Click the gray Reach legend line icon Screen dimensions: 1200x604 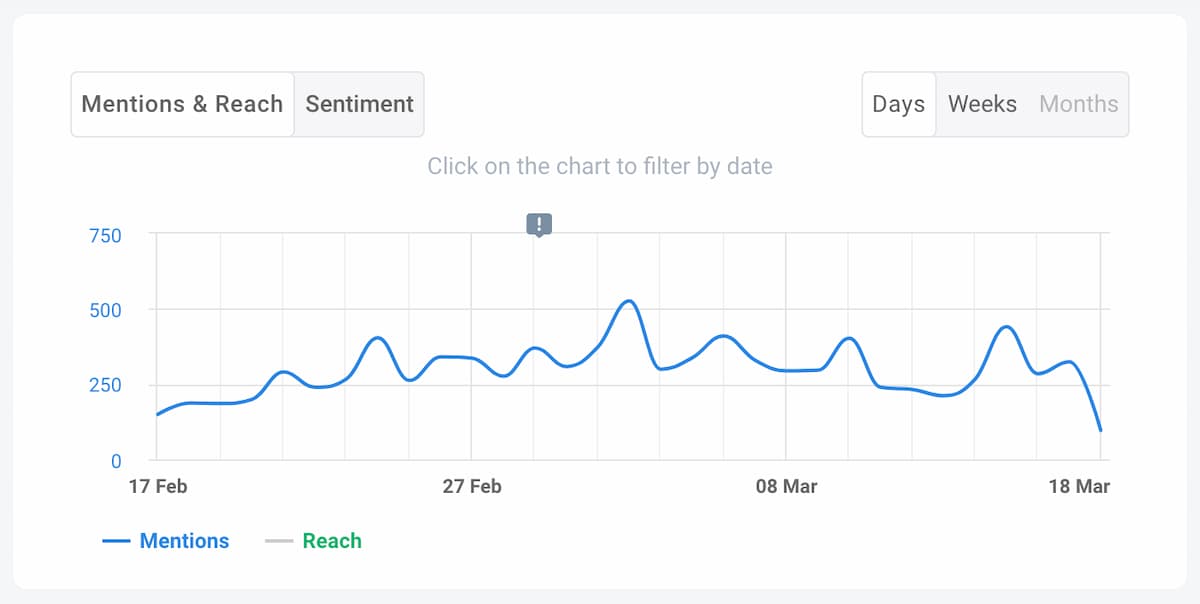tap(281, 541)
